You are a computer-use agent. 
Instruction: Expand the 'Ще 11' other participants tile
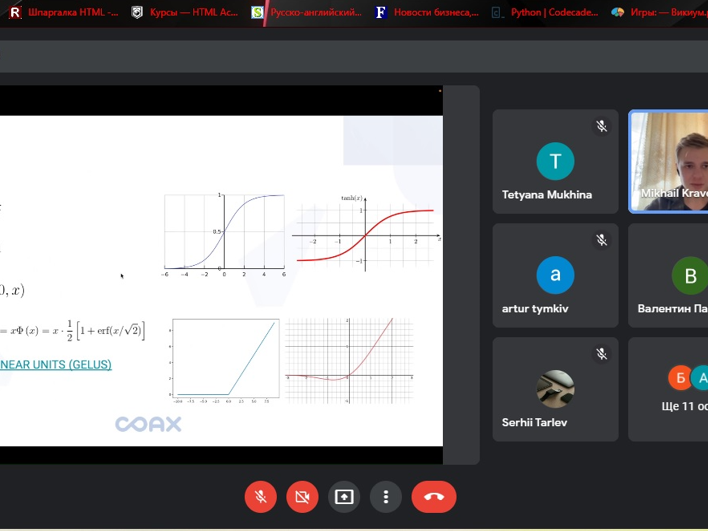pos(668,390)
